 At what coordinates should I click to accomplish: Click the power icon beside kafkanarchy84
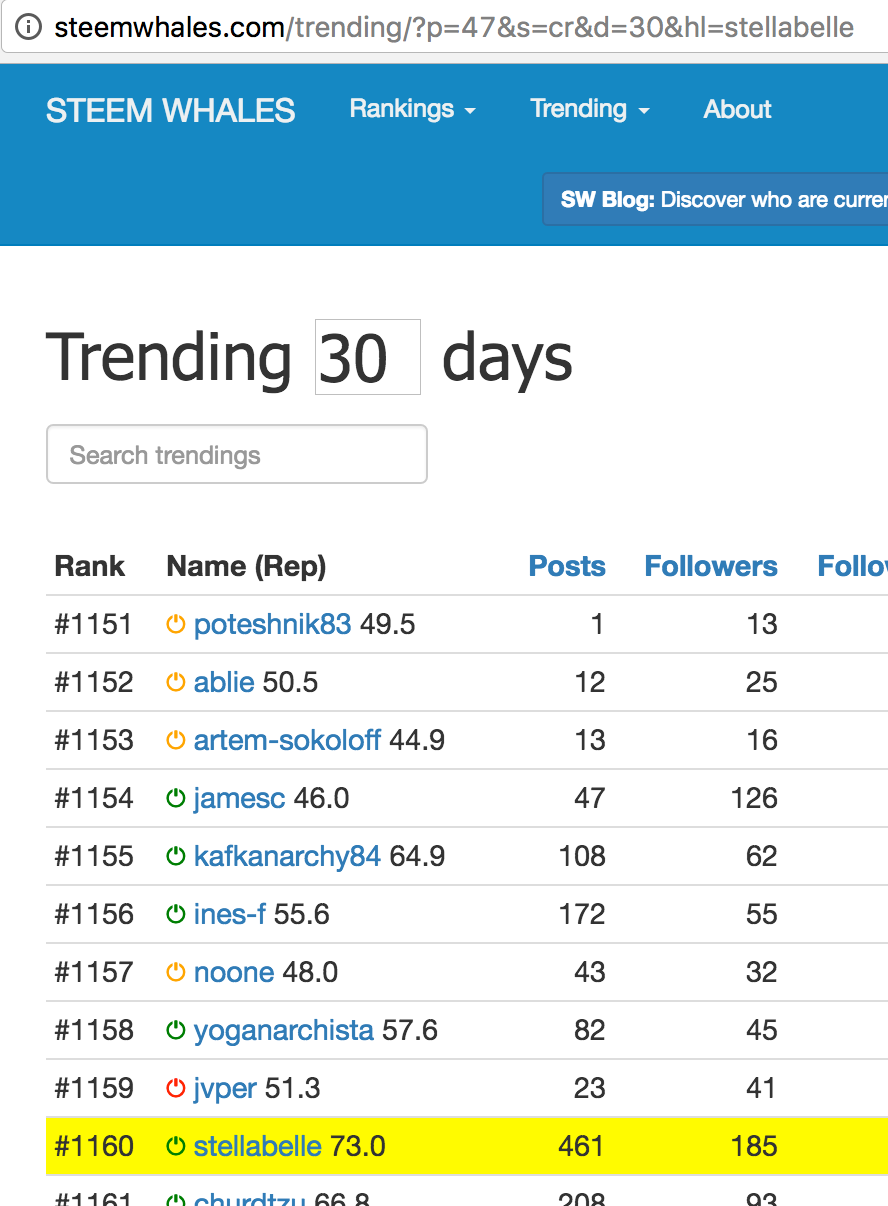pos(176,857)
